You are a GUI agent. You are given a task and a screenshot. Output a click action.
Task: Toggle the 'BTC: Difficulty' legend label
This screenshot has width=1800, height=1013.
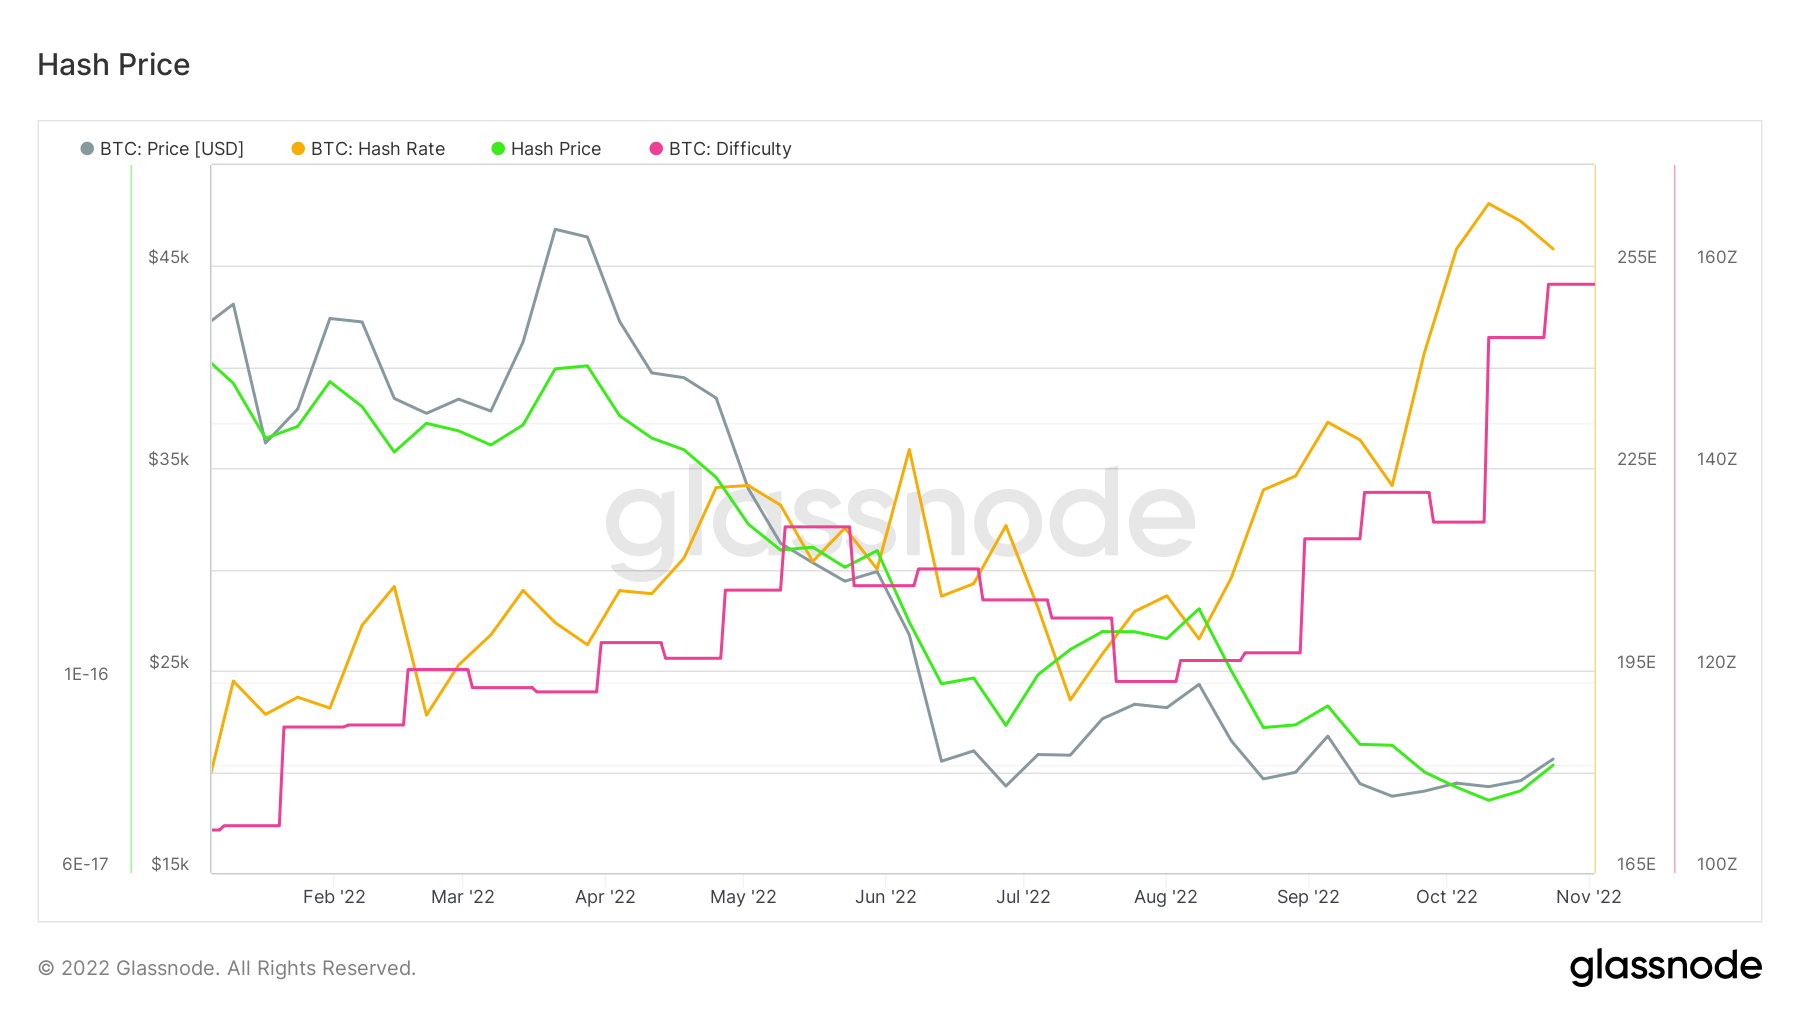click(x=730, y=149)
